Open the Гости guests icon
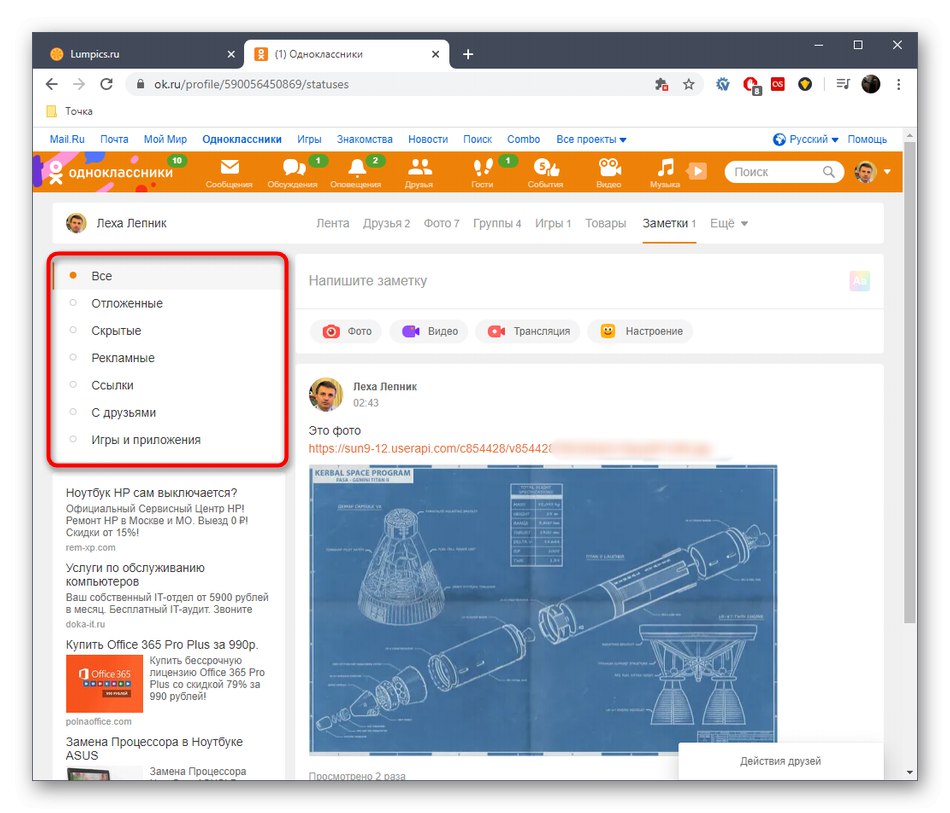Screen dimensions: 950x813 (482, 172)
